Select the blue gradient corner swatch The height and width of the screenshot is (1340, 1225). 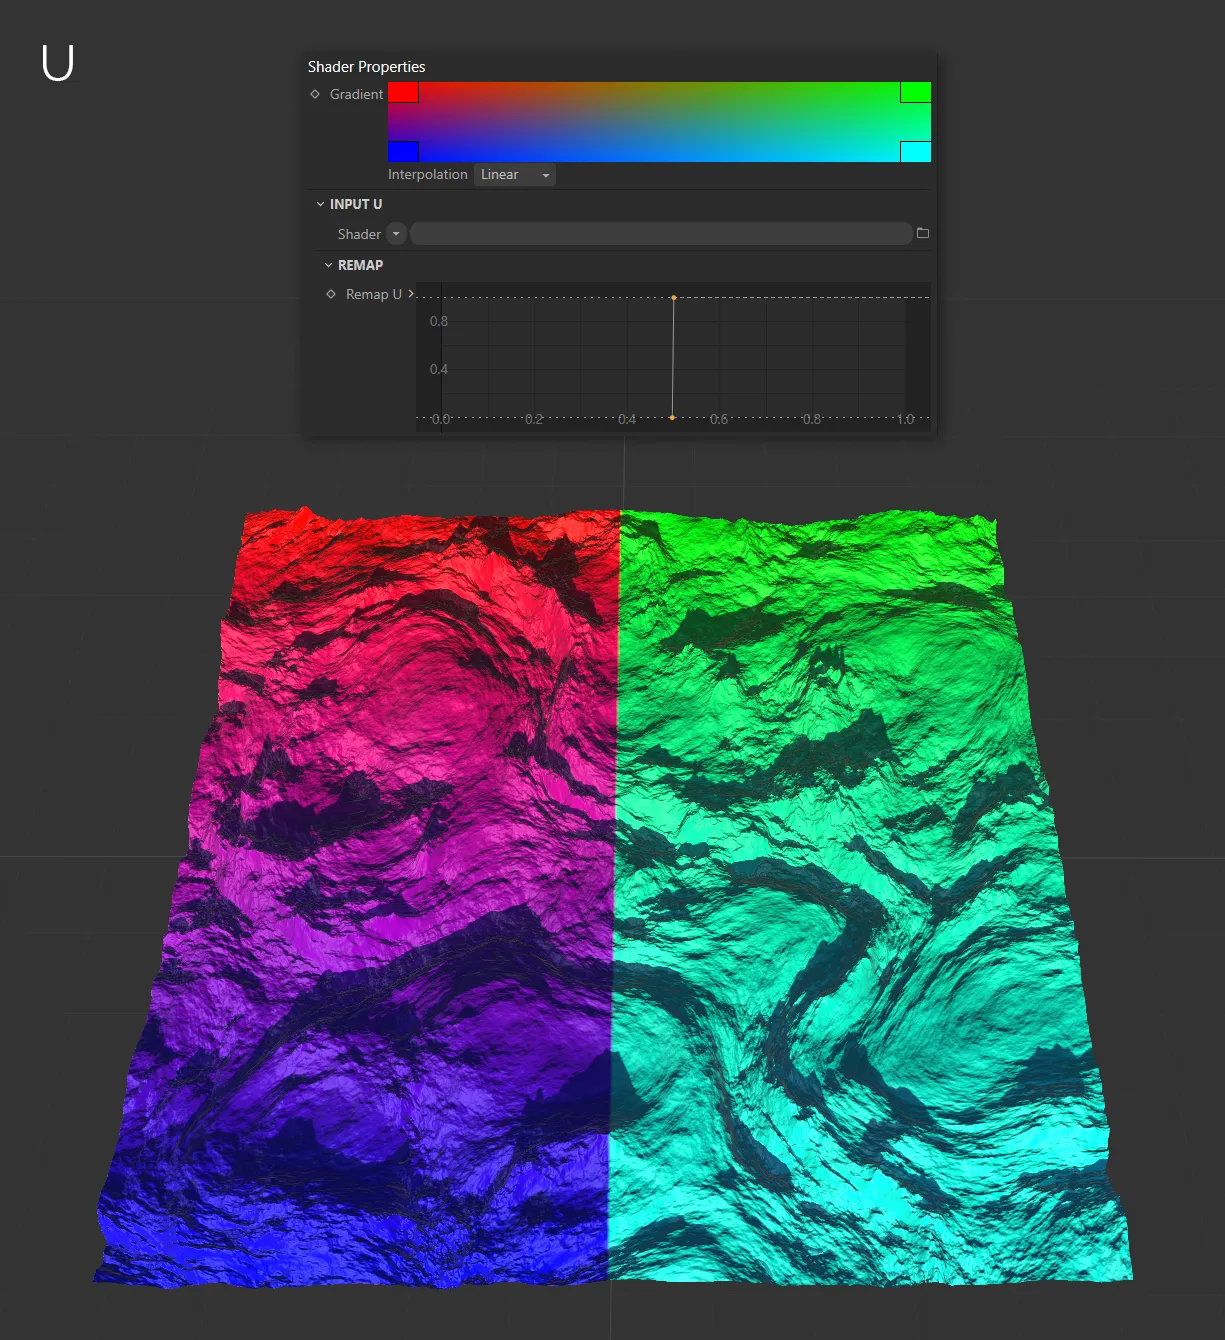(403, 151)
